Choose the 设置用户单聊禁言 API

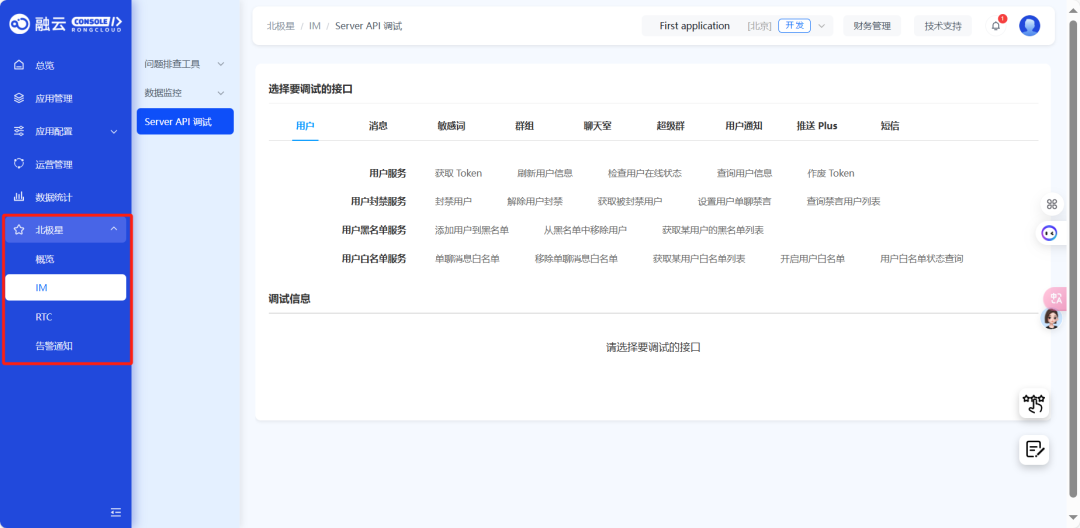point(734,202)
